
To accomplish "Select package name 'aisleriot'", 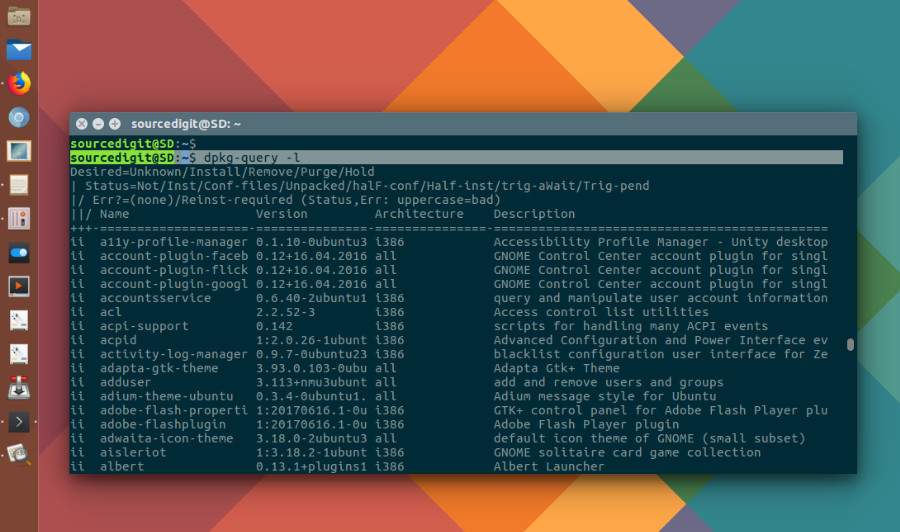I will pyautogui.click(x=133, y=453).
